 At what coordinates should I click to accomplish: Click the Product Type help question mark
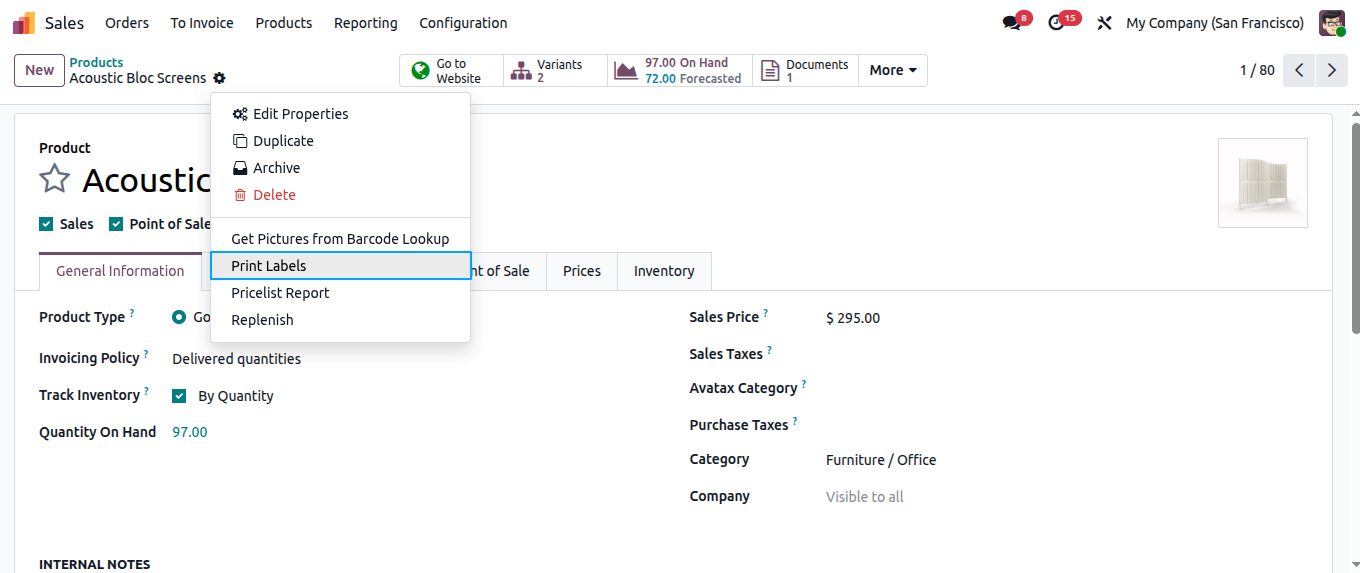pos(132,313)
